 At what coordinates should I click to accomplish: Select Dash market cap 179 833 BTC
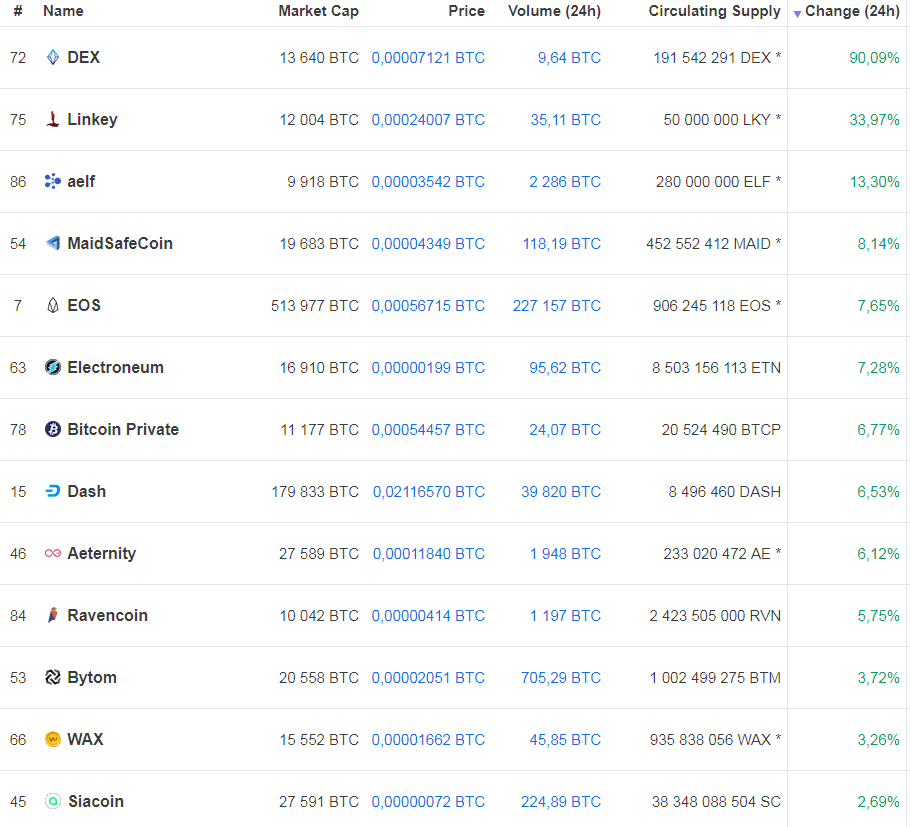coord(315,492)
